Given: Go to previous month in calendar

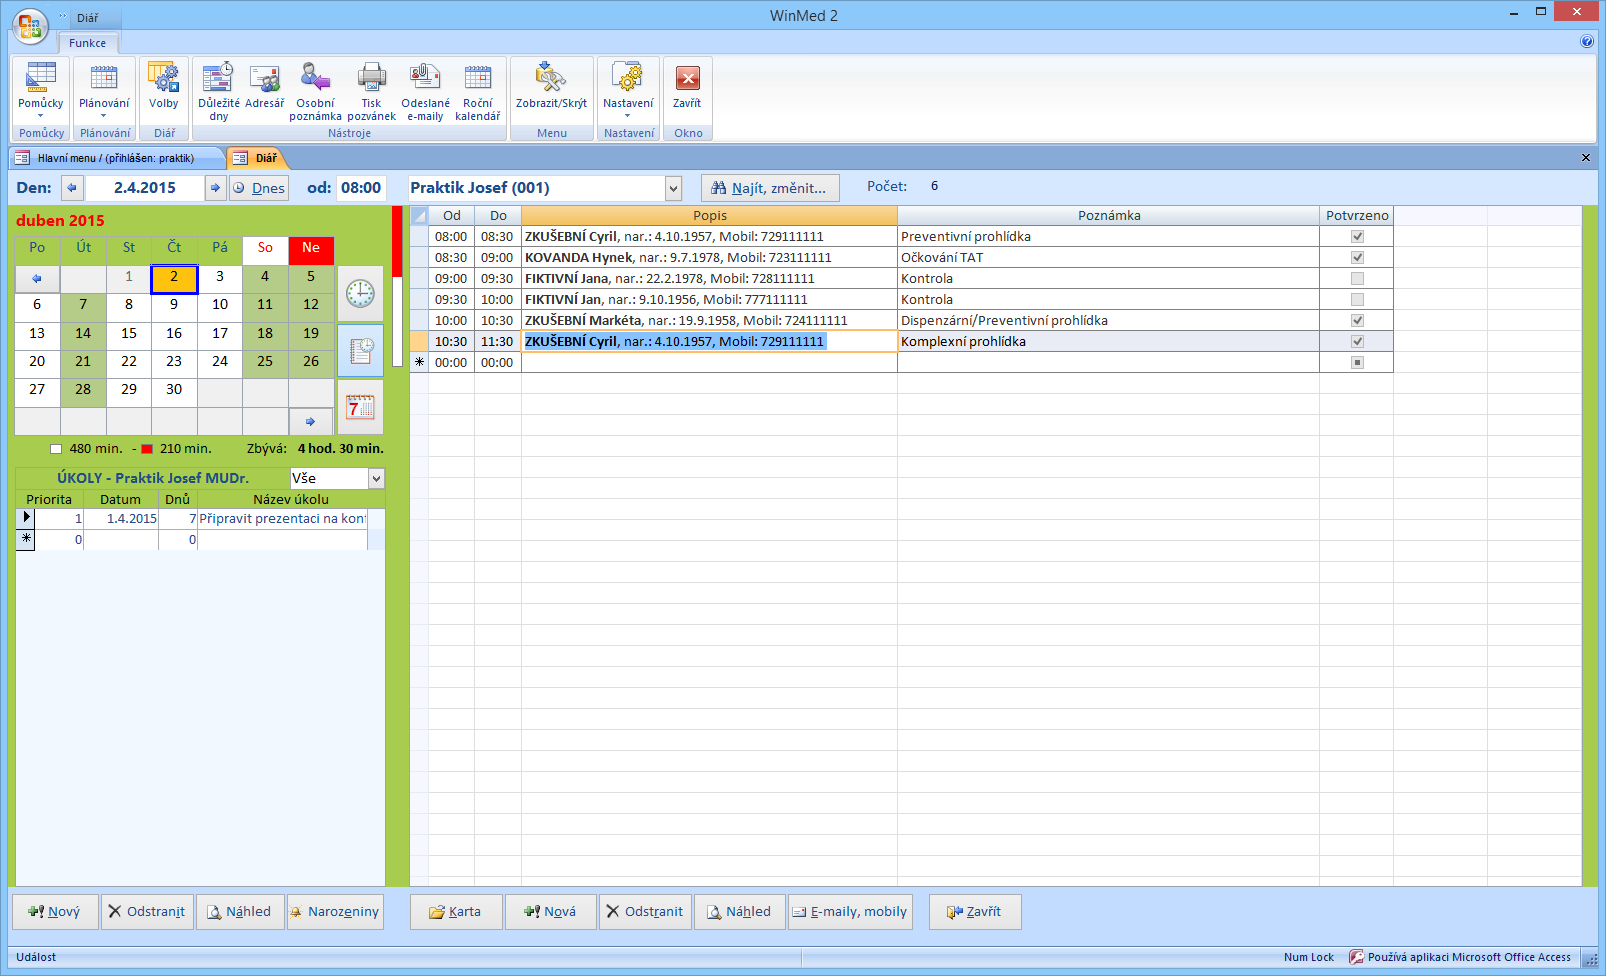Looking at the screenshot, I should (x=37, y=279).
